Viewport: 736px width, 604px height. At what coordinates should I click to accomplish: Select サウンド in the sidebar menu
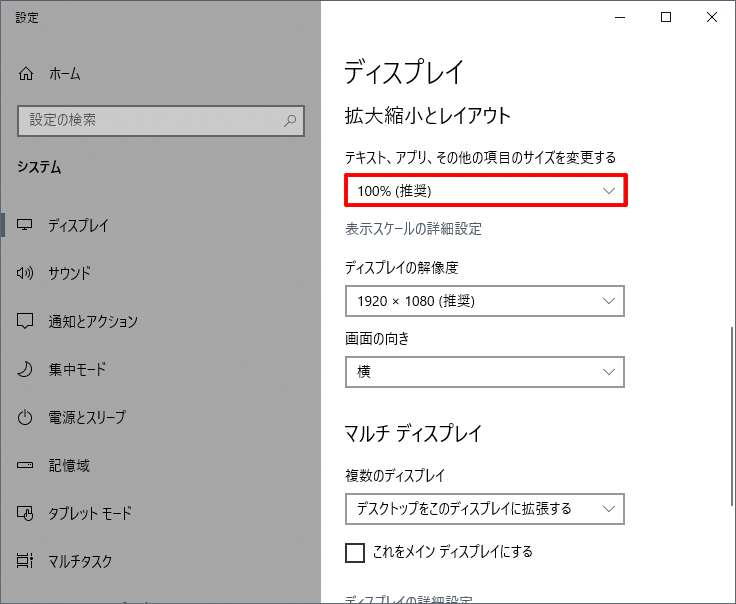coord(70,273)
